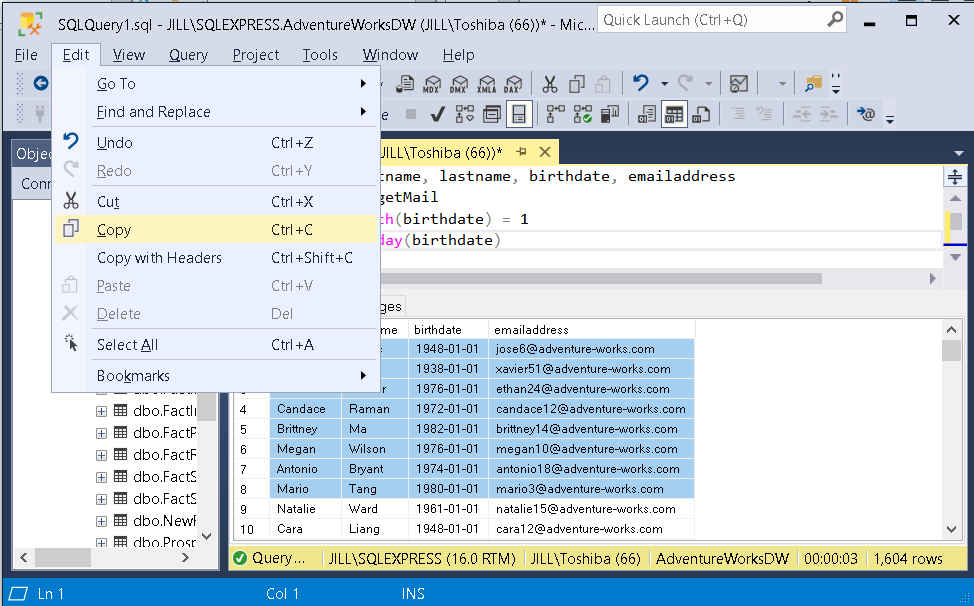Toggle Include Actual Execution Plan button
The height and width of the screenshot is (606, 974).
(x=555, y=114)
